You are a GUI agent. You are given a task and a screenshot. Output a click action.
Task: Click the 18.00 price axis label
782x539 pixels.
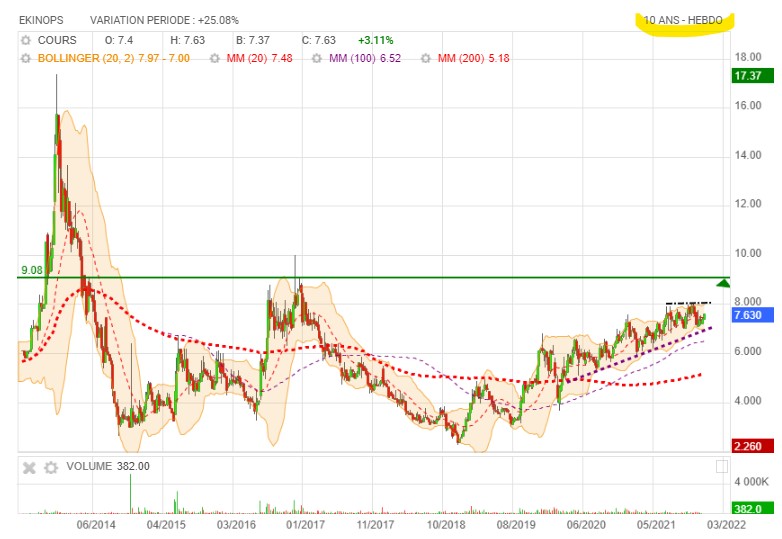coord(748,57)
